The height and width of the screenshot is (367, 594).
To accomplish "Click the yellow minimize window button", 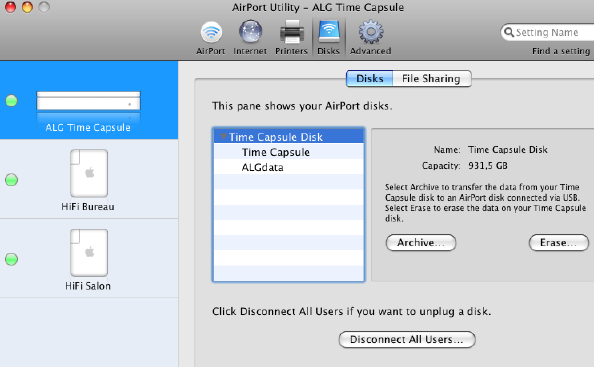I will 27,7.
